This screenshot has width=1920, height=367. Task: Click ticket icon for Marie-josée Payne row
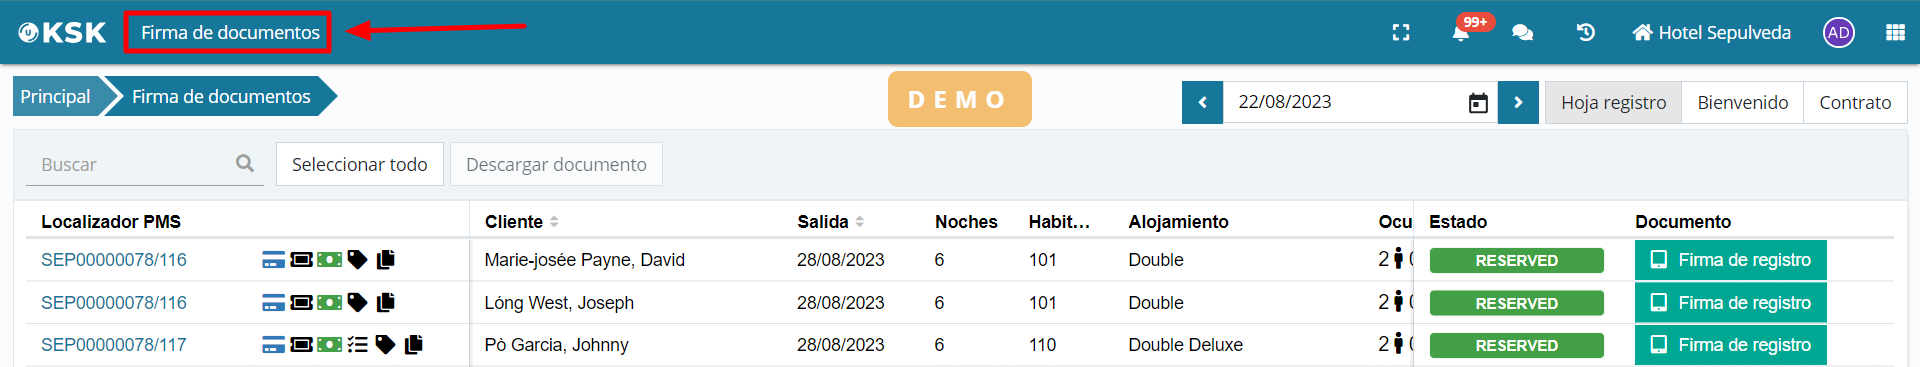(301, 260)
